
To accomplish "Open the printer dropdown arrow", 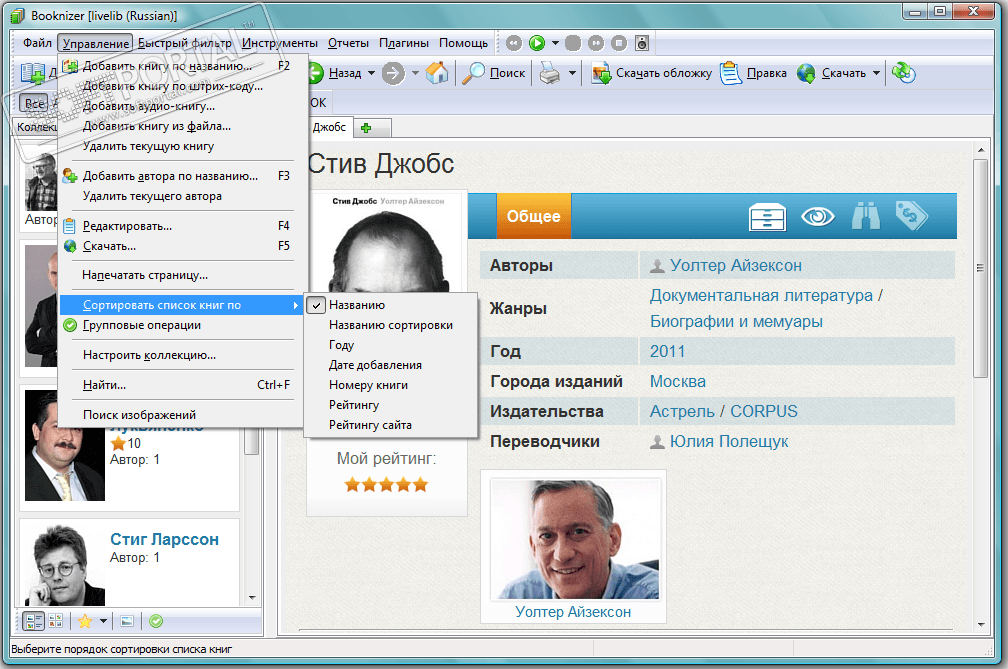I will point(572,73).
